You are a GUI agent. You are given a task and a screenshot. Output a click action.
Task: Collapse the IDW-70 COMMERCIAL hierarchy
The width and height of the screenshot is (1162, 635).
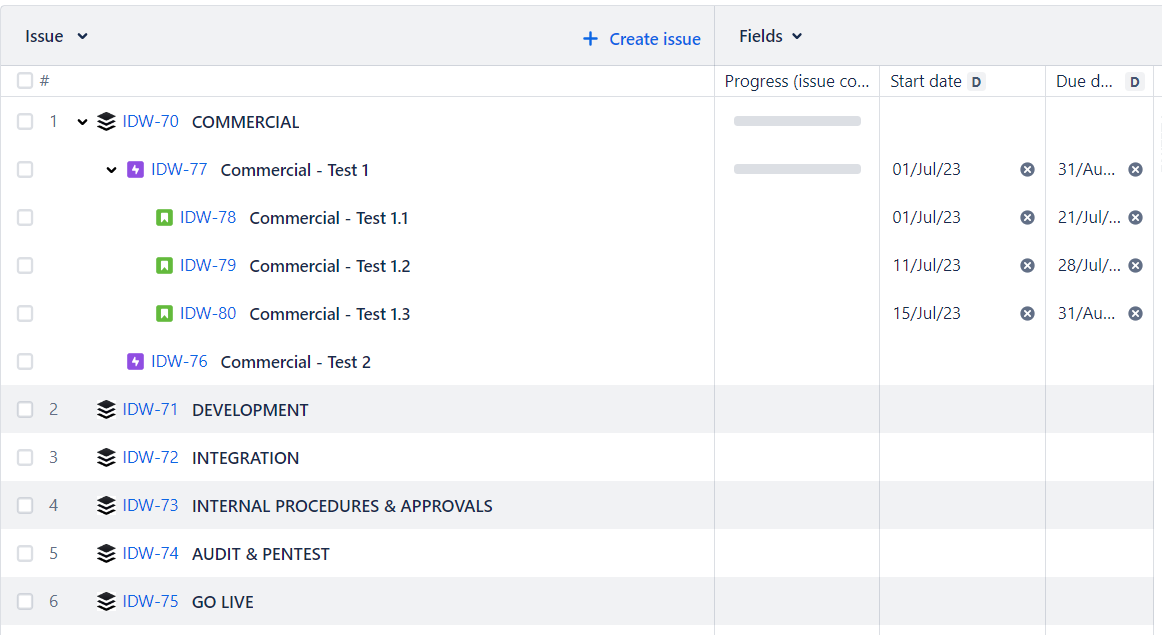click(82, 122)
